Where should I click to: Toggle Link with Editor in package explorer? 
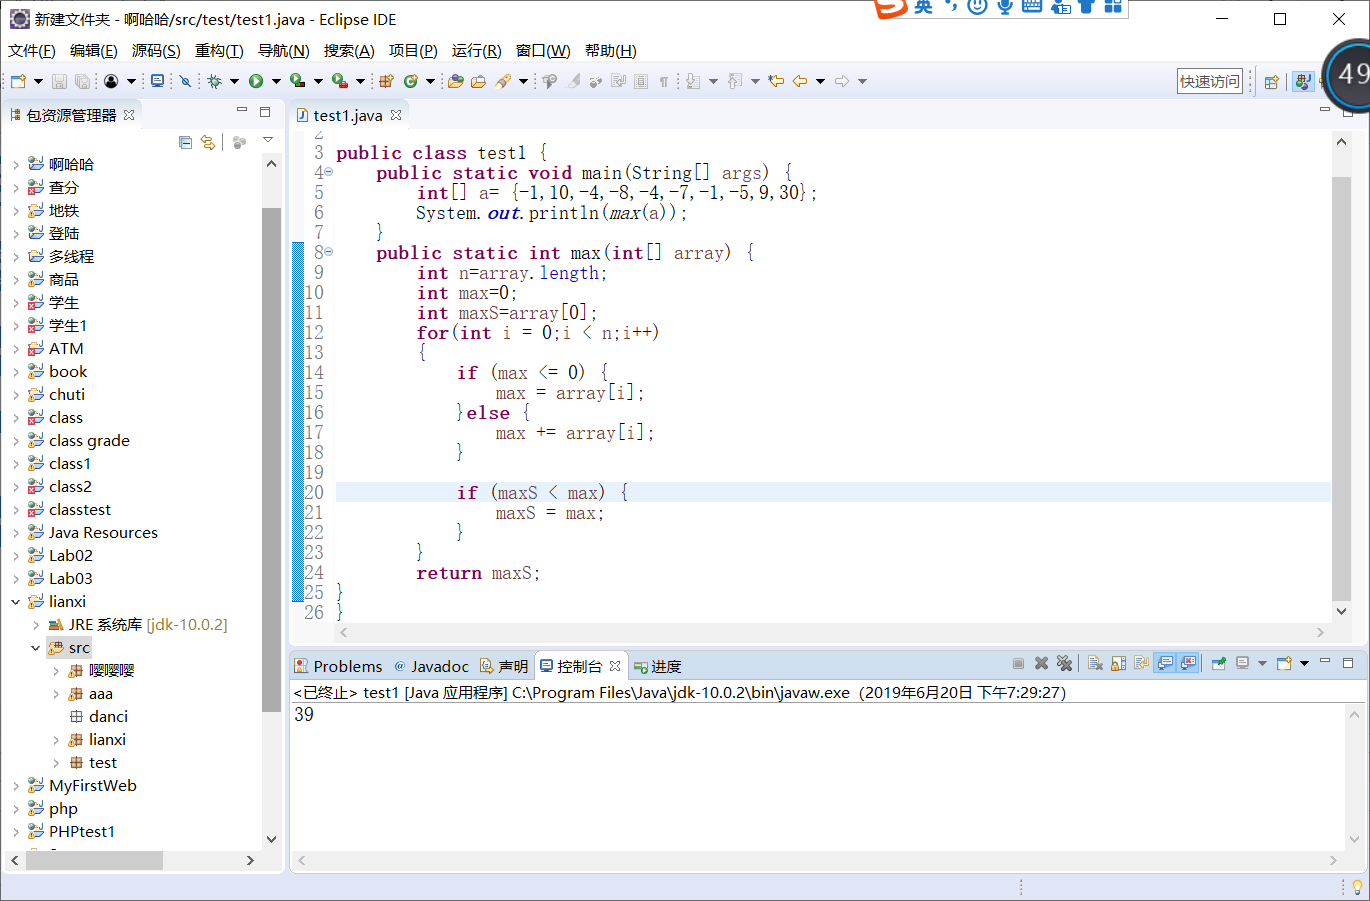coord(208,142)
